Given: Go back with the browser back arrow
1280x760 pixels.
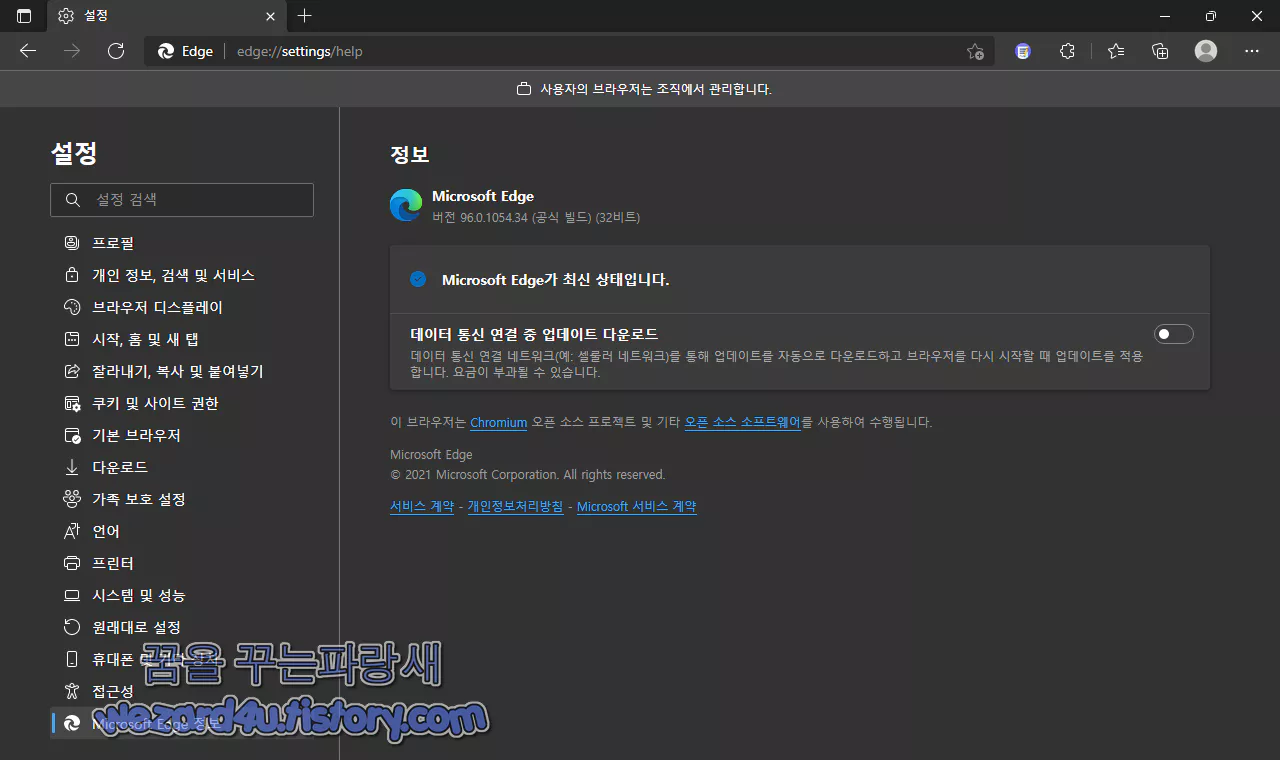Looking at the screenshot, I should [x=28, y=51].
